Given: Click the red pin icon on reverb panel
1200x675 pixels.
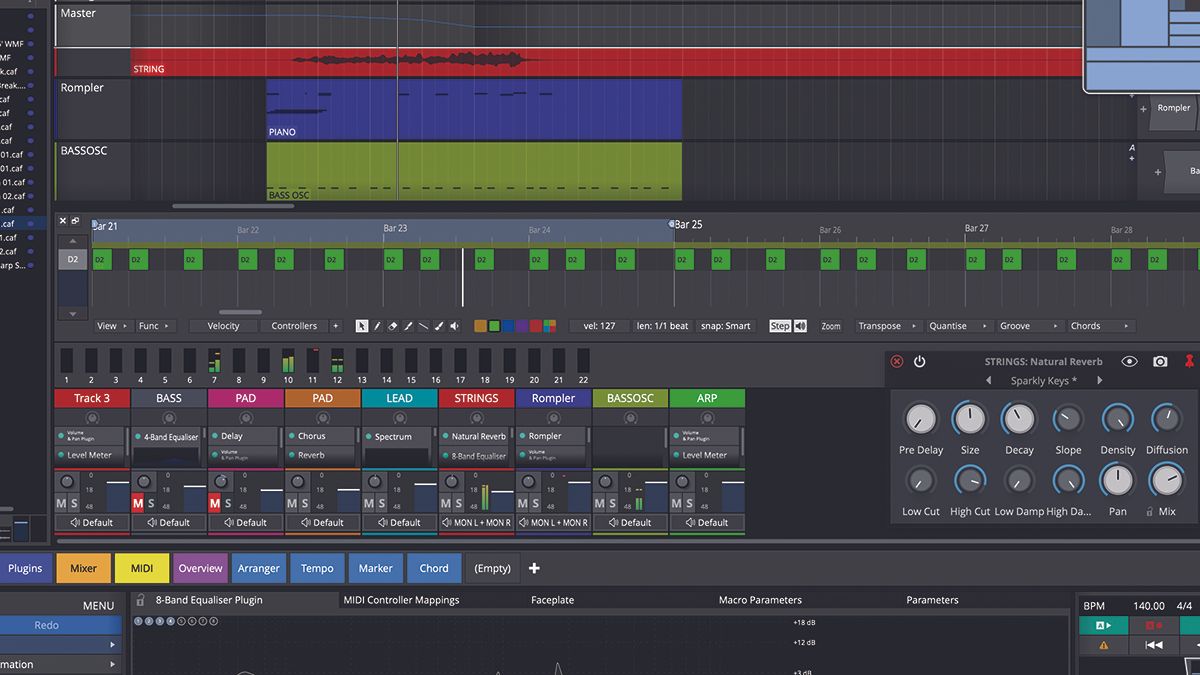Looking at the screenshot, I should [1189, 362].
